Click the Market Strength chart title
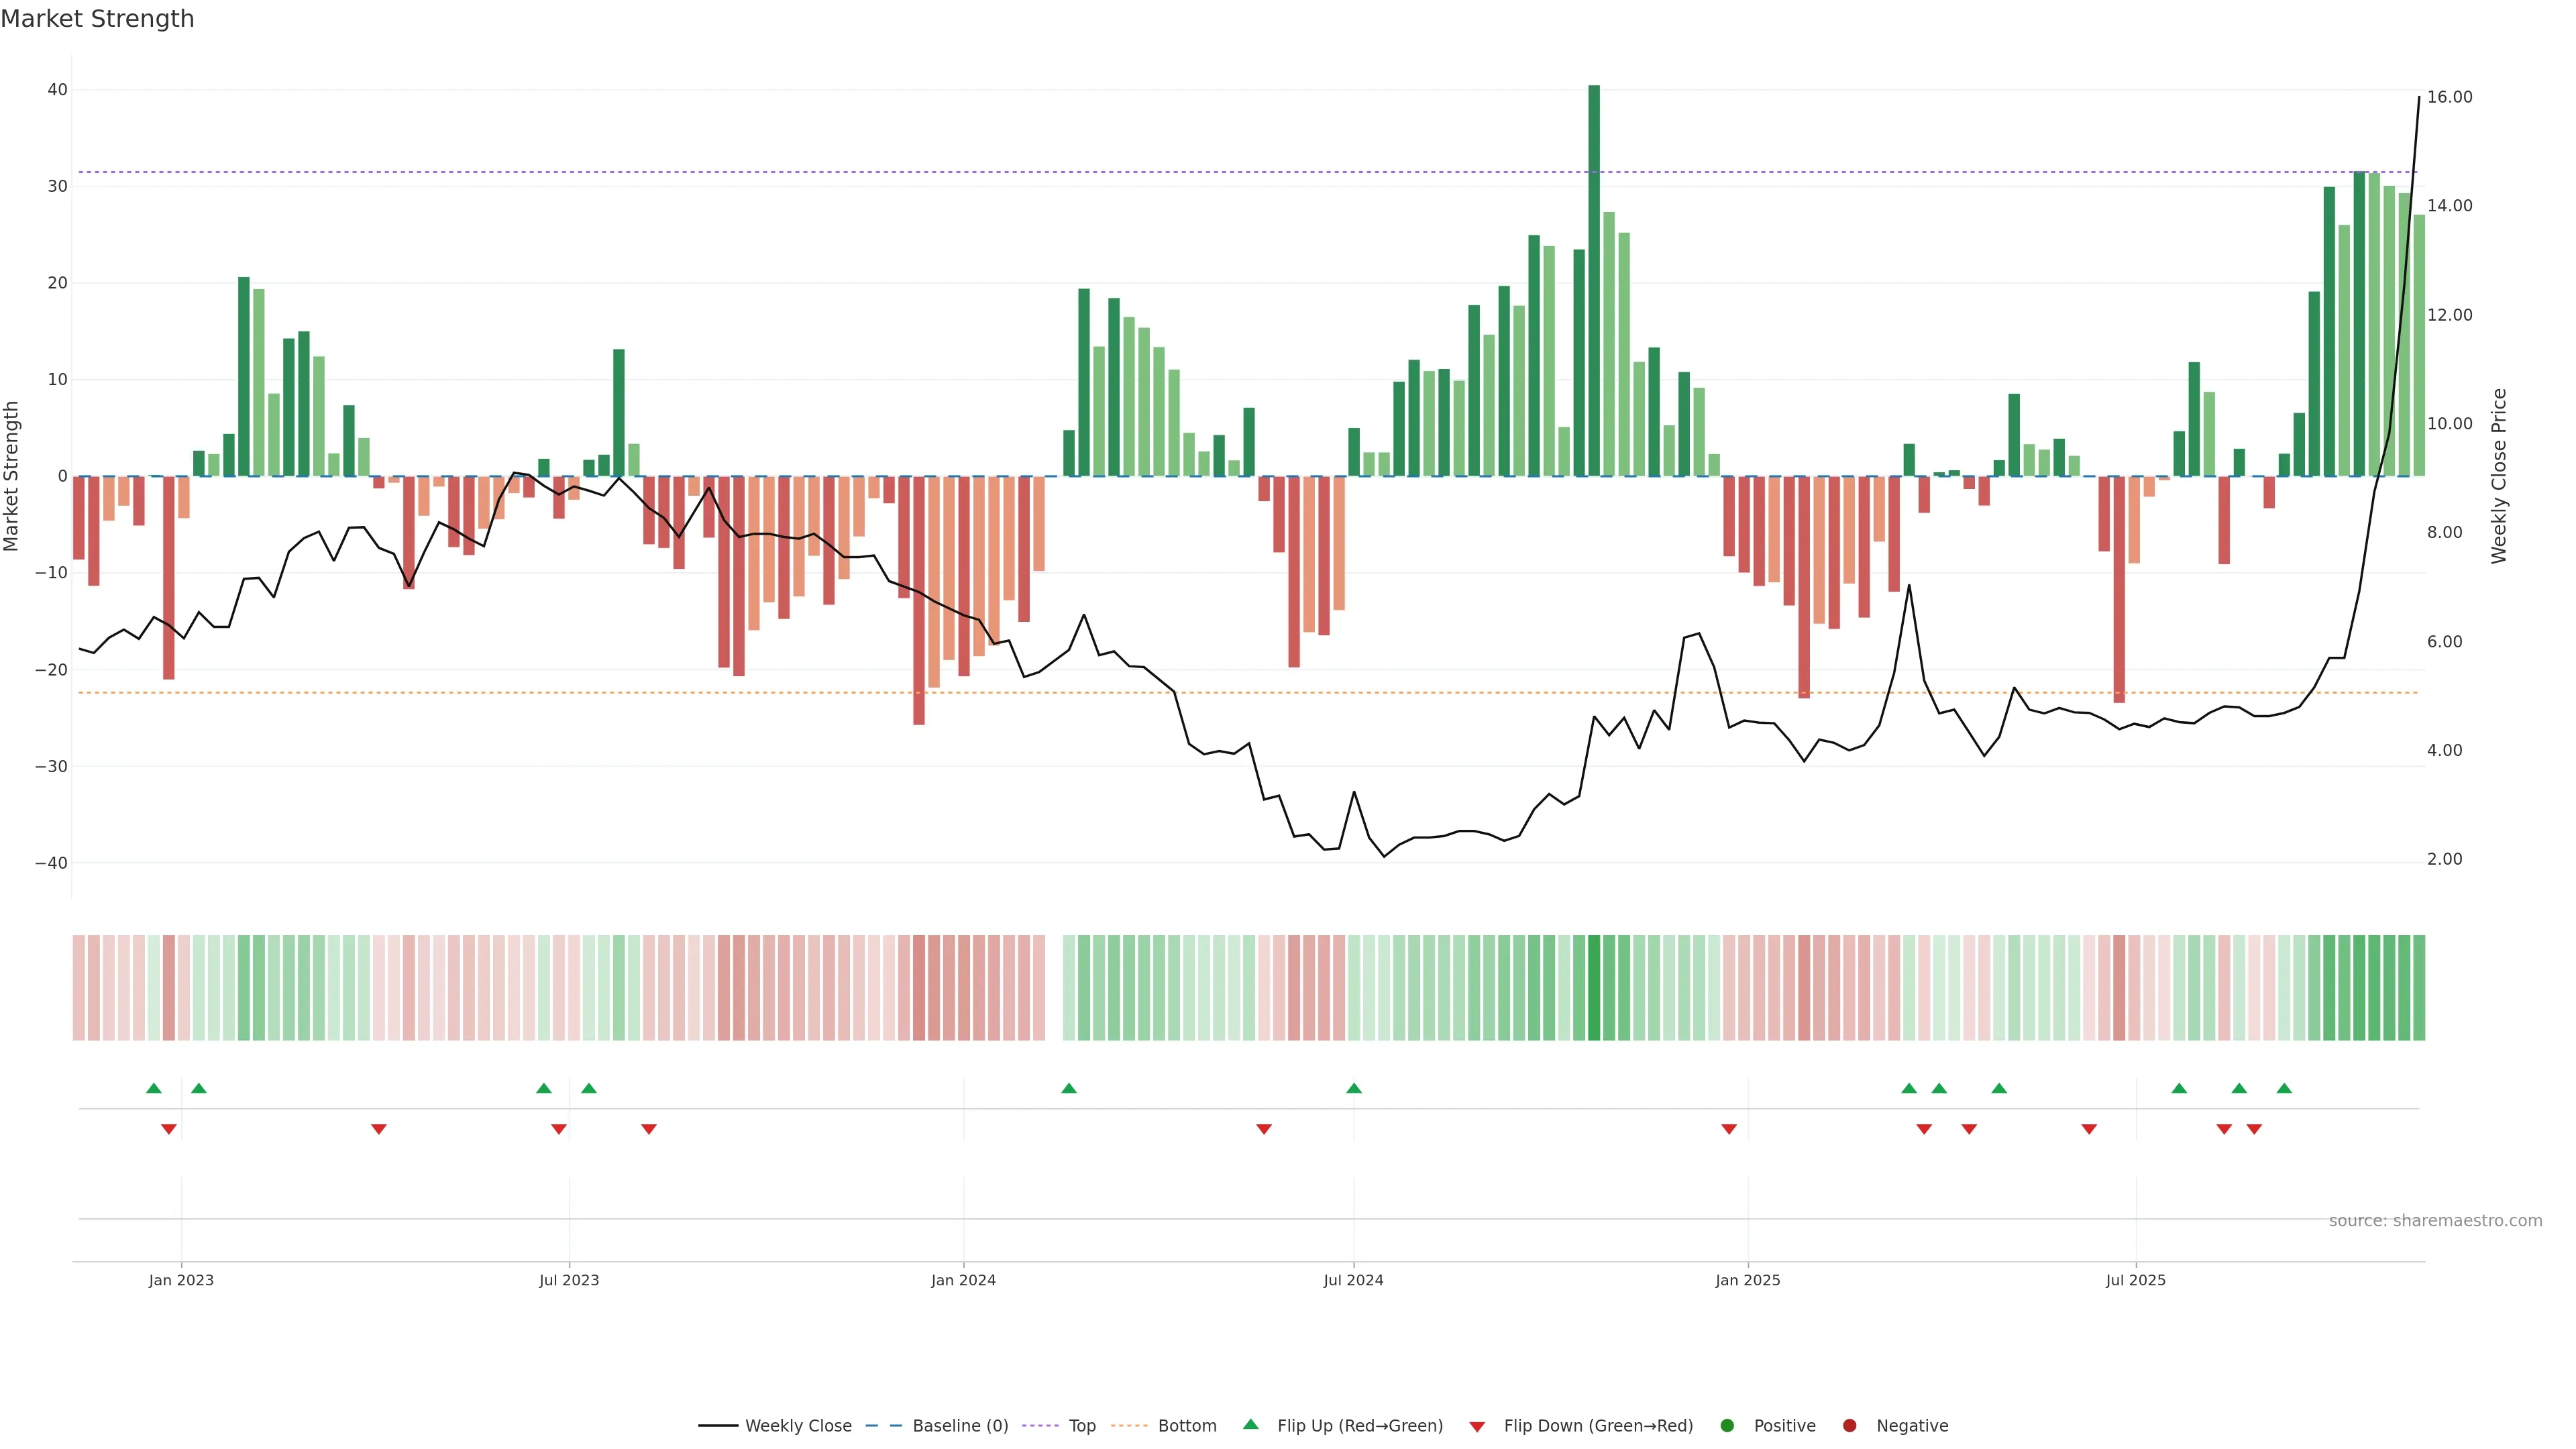 pyautogui.click(x=97, y=19)
